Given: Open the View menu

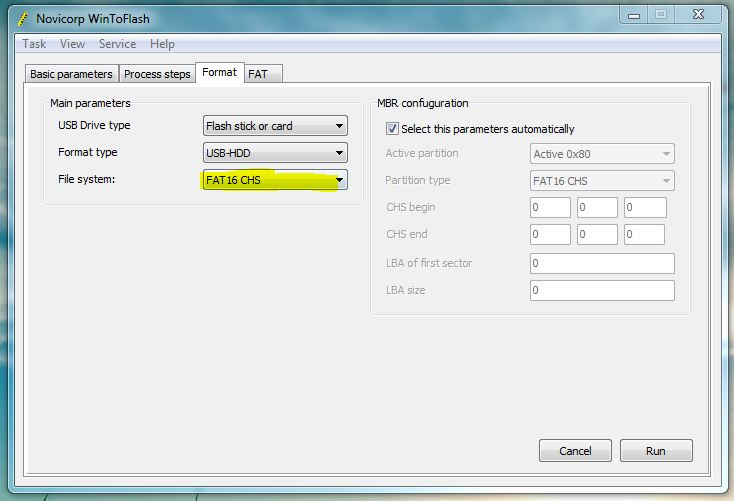Looking at the screenshot, I should (72, 44).
